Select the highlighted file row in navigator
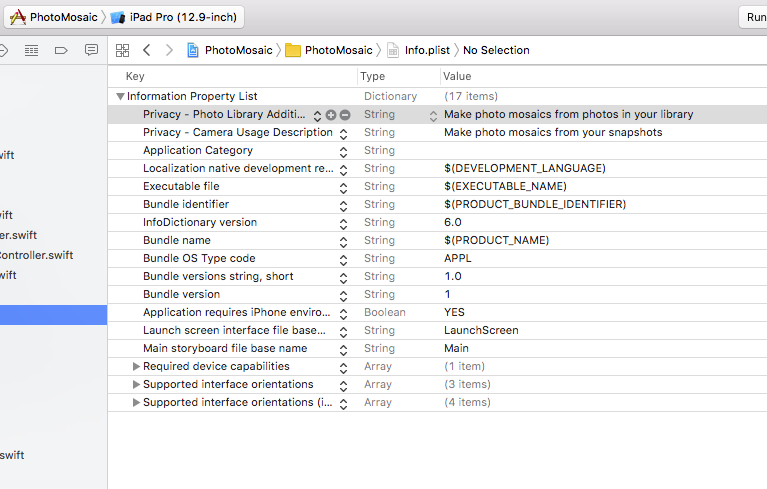This screenshot has height=489, width=767. (53, 315)
